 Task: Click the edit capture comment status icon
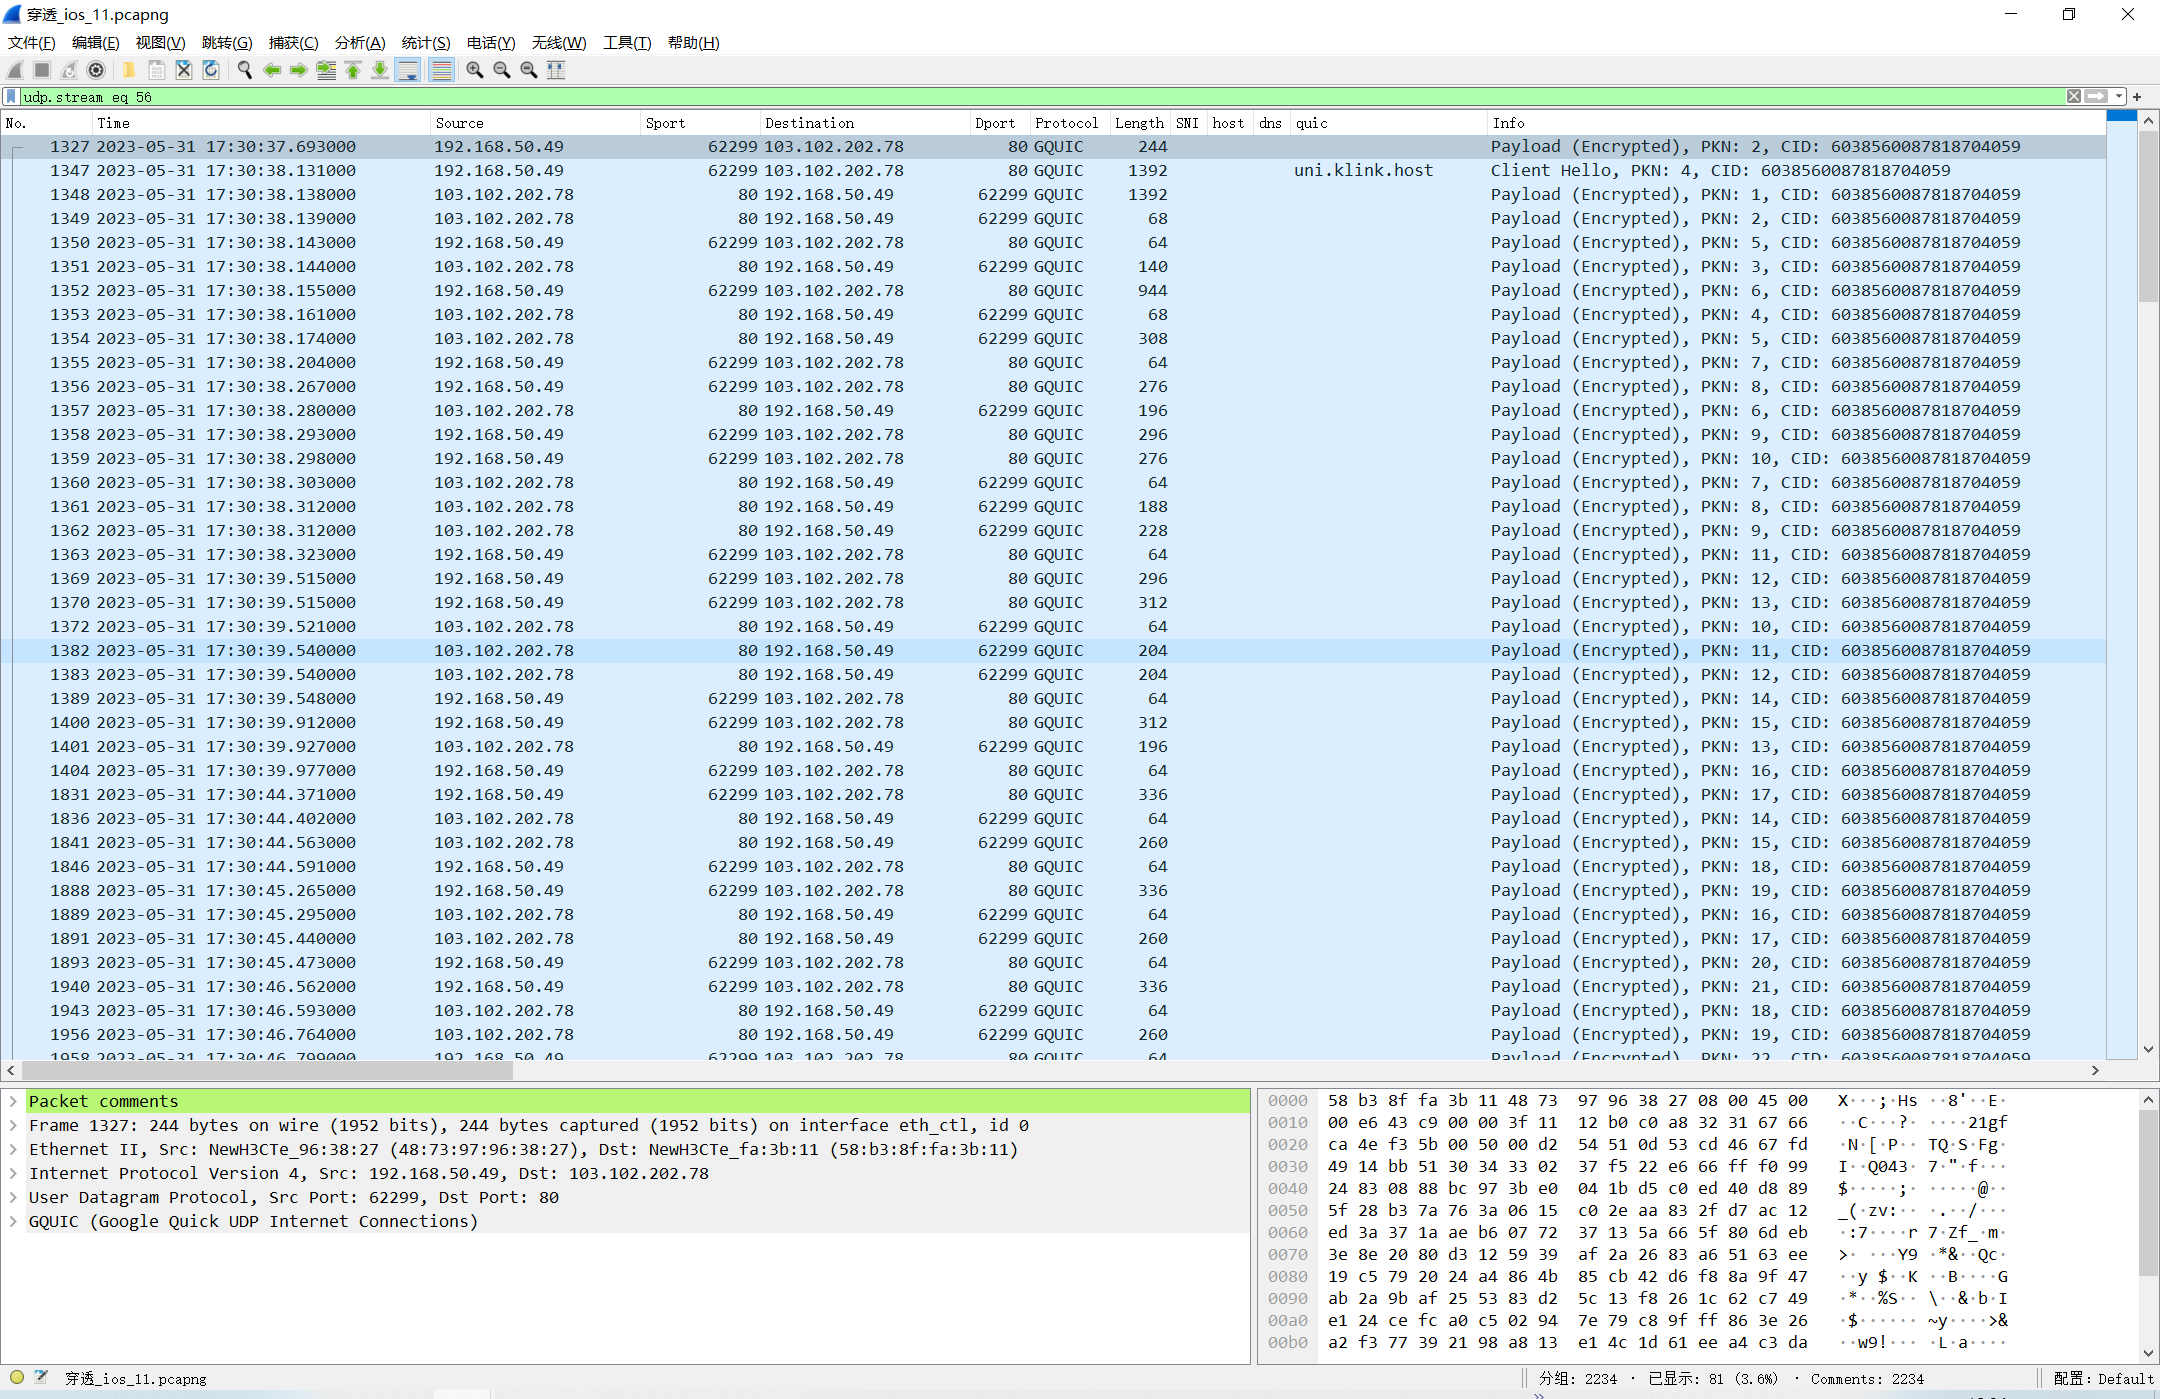click(x=41, y=1377)
